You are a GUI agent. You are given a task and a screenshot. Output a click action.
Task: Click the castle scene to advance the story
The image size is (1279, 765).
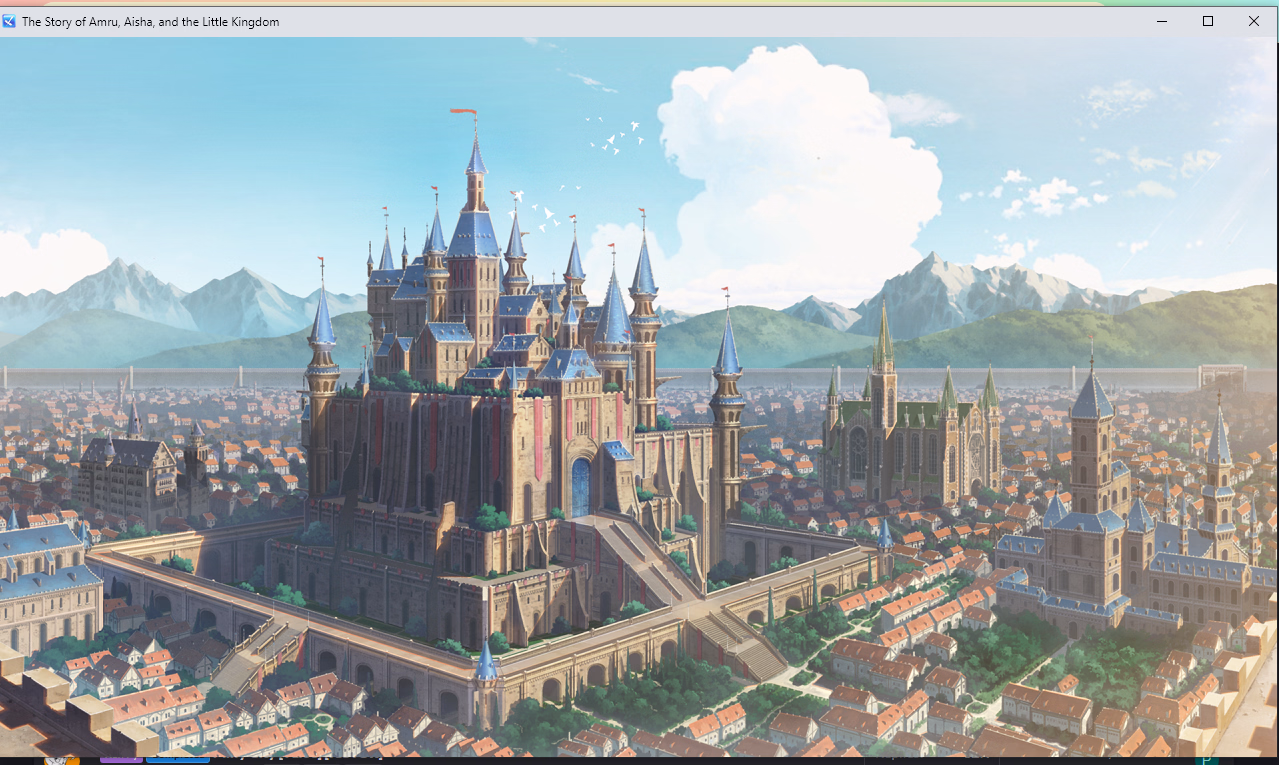(639, 397)
